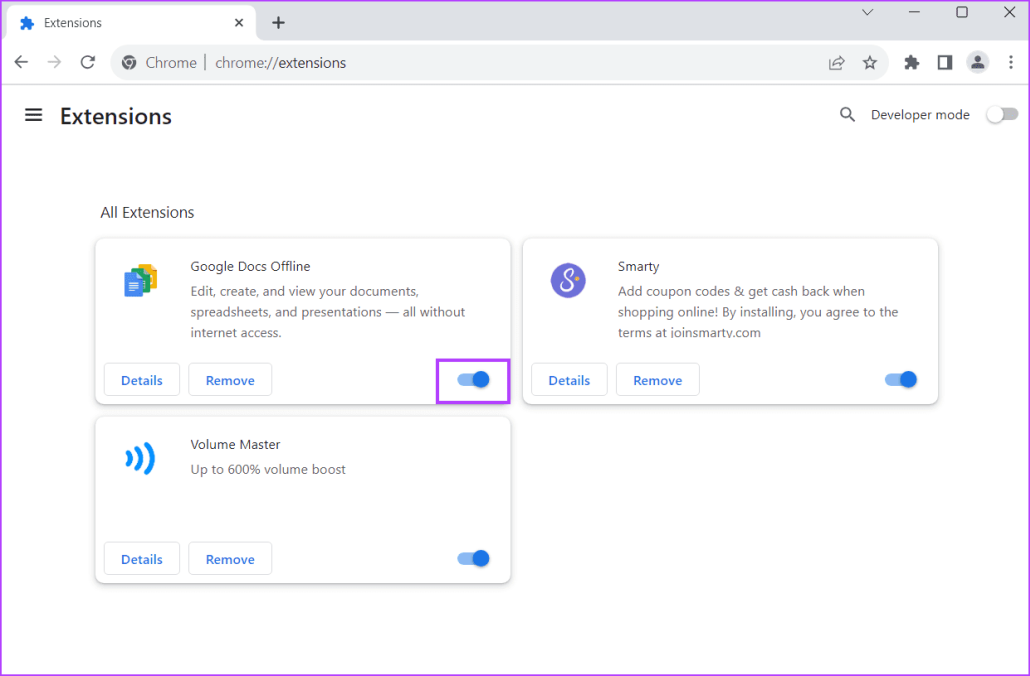Turn off the Smarty extension
This screenshot has width=1030, height=676.
tap(900, 379)
